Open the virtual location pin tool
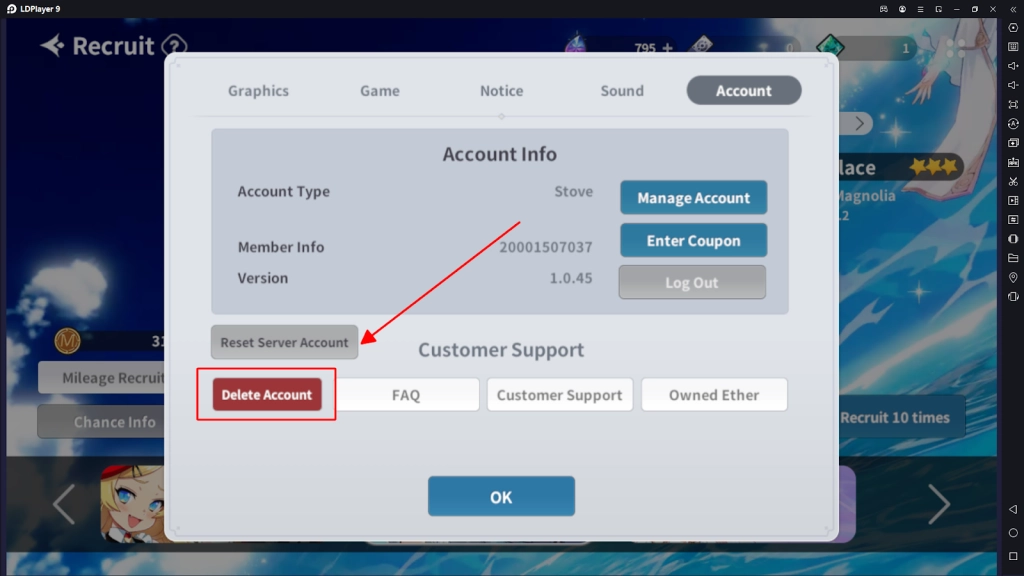 [1013, 277]
